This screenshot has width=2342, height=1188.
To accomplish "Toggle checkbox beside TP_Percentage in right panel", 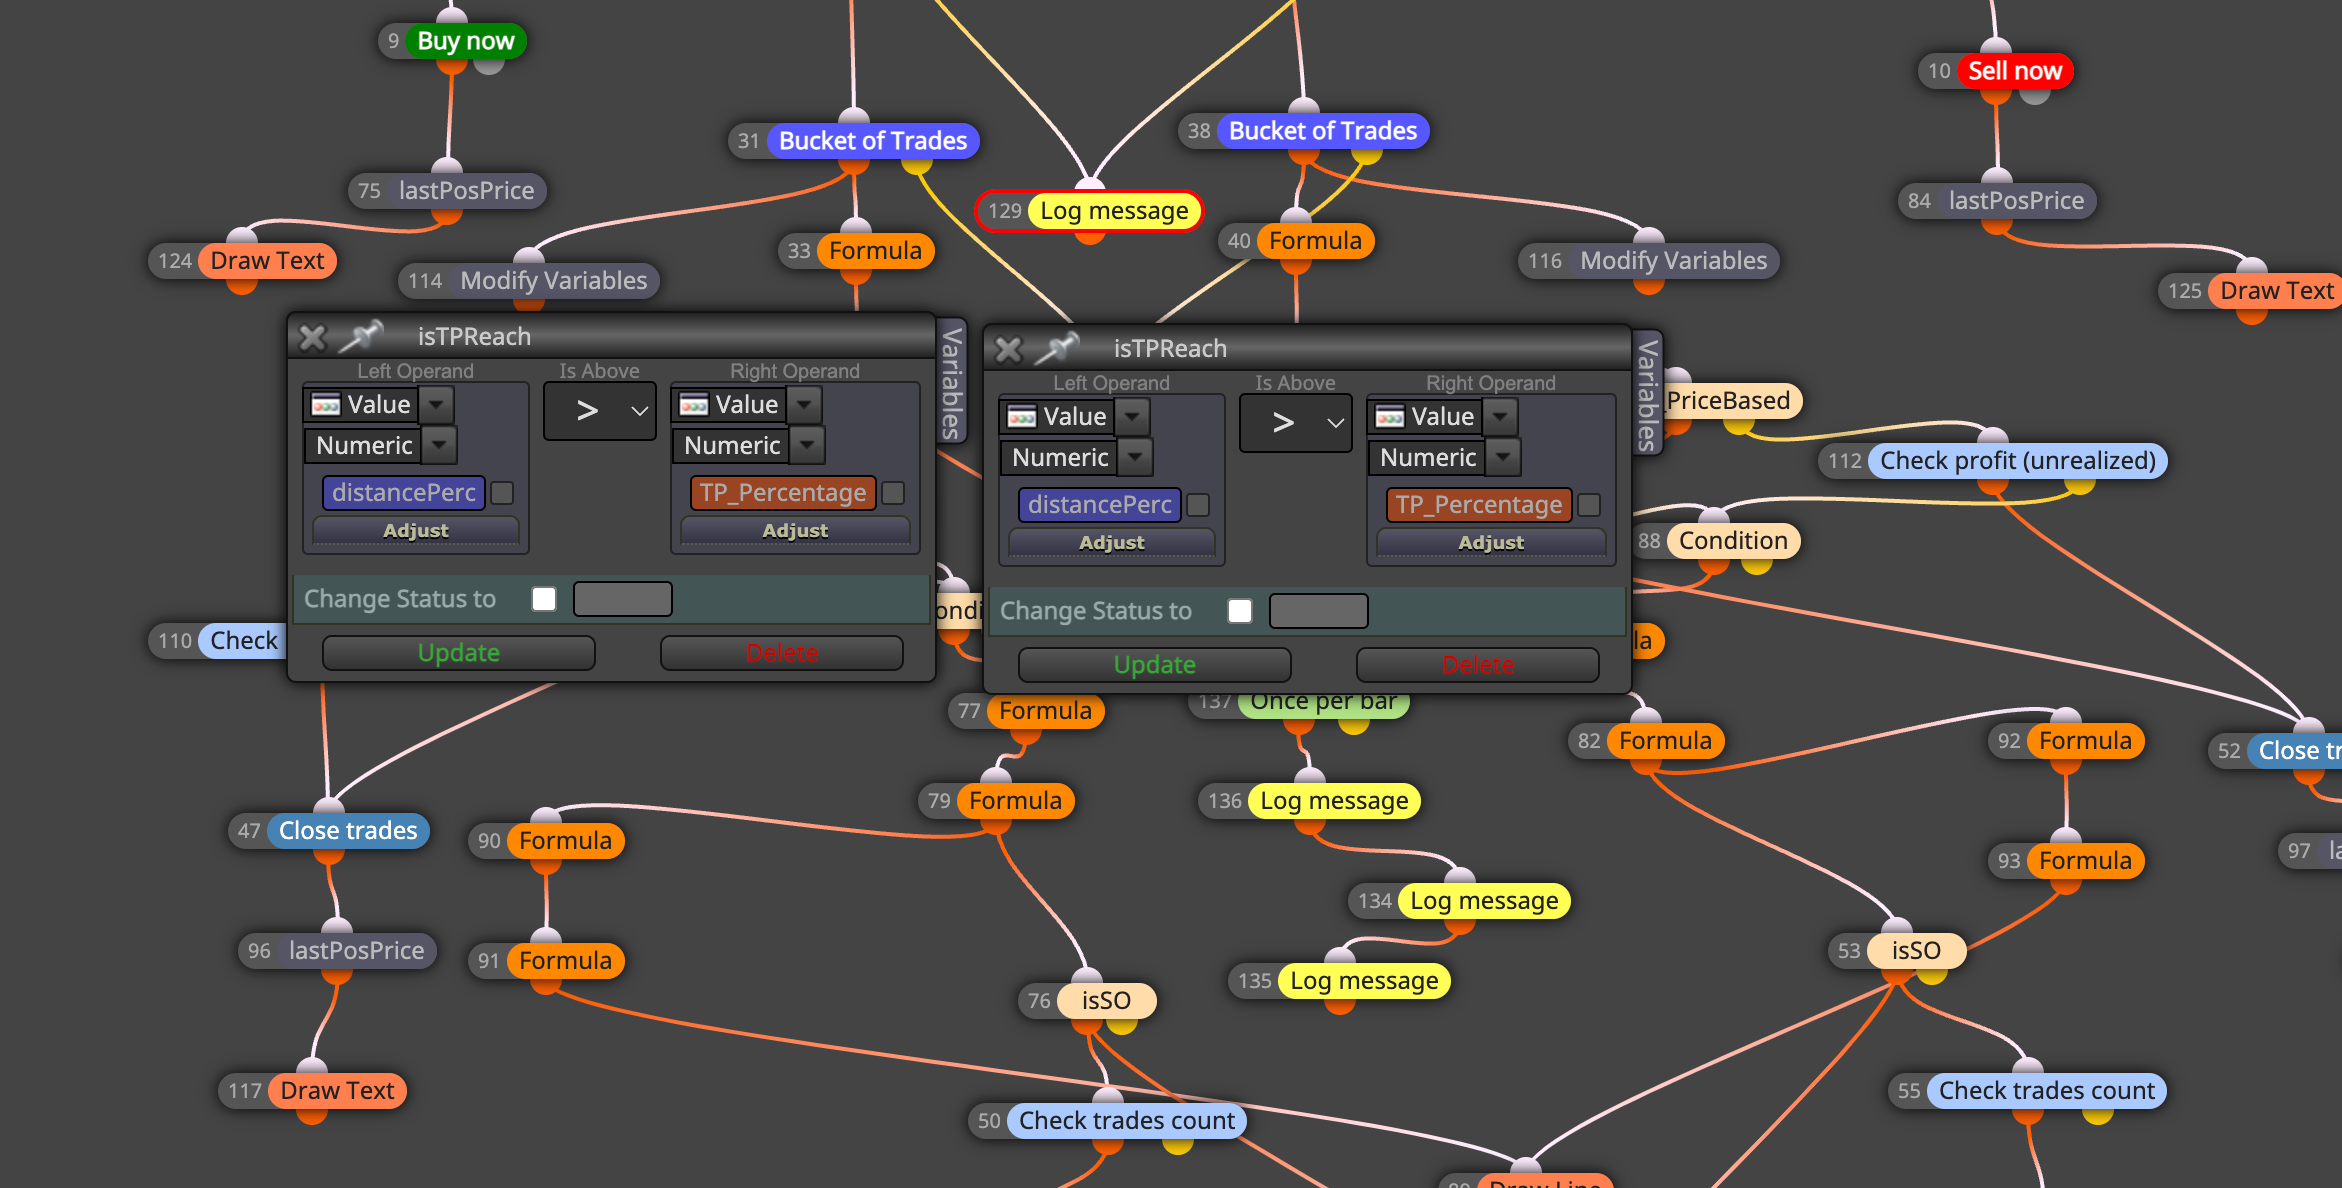I will point(1589,505).
